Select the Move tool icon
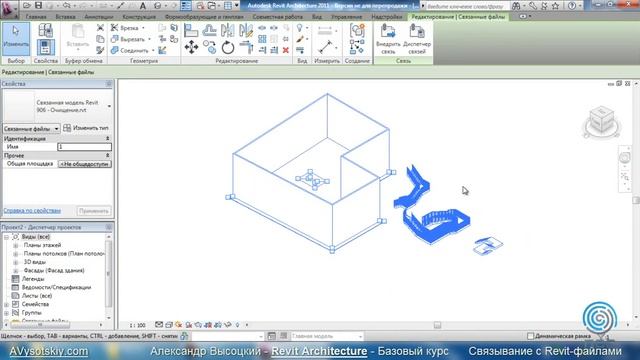This screenshot has height=360, width=640. point(191,47)
